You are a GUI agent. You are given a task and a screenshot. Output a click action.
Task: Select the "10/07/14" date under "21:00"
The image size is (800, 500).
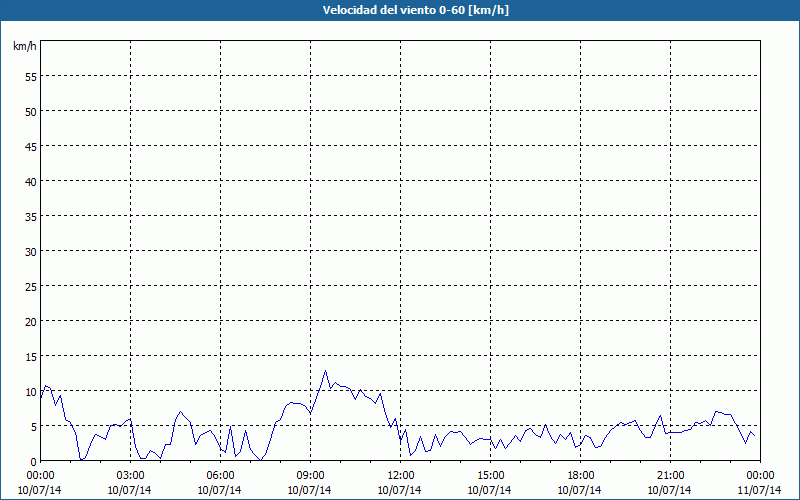pos(670,490)
